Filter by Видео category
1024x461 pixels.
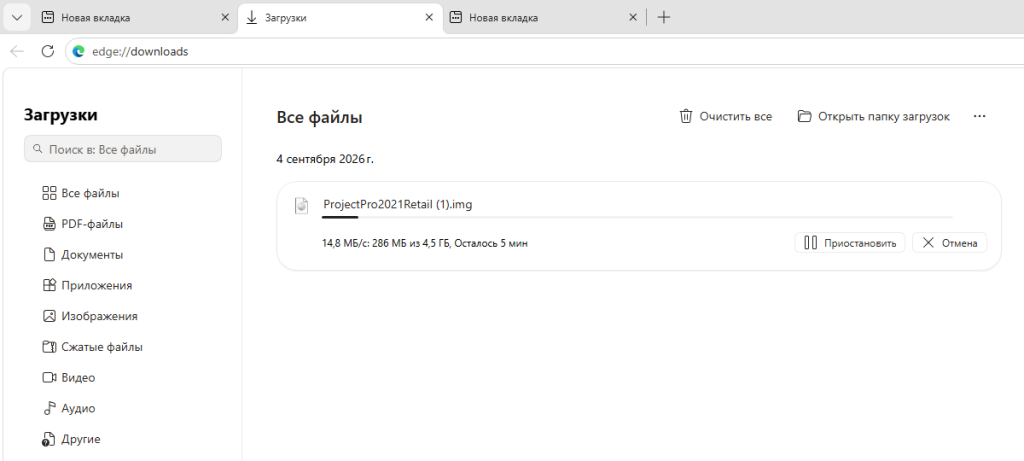69,377
